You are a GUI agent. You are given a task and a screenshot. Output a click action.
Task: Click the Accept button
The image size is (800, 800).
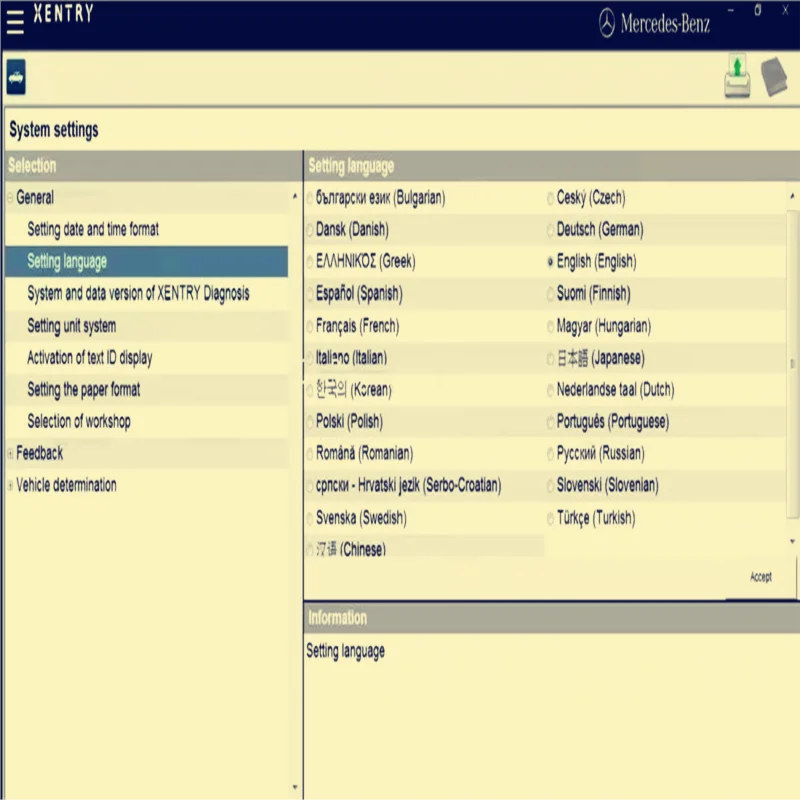pyautogui.click(x=760, y=577)
